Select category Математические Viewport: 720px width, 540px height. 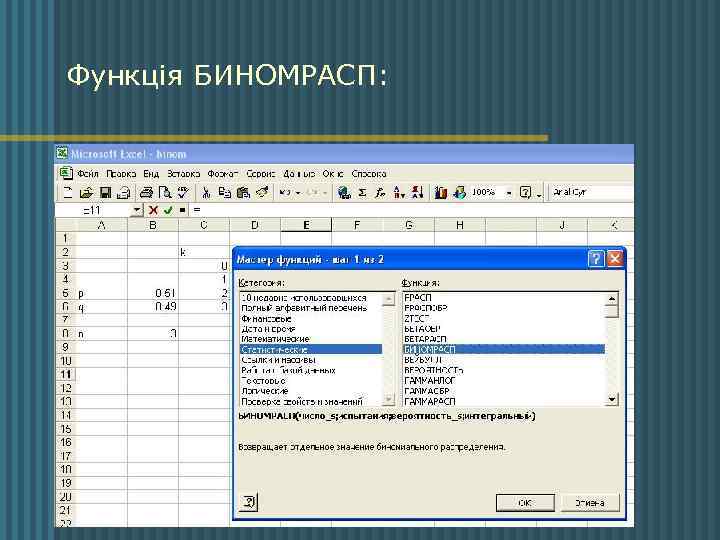[310, 339]
